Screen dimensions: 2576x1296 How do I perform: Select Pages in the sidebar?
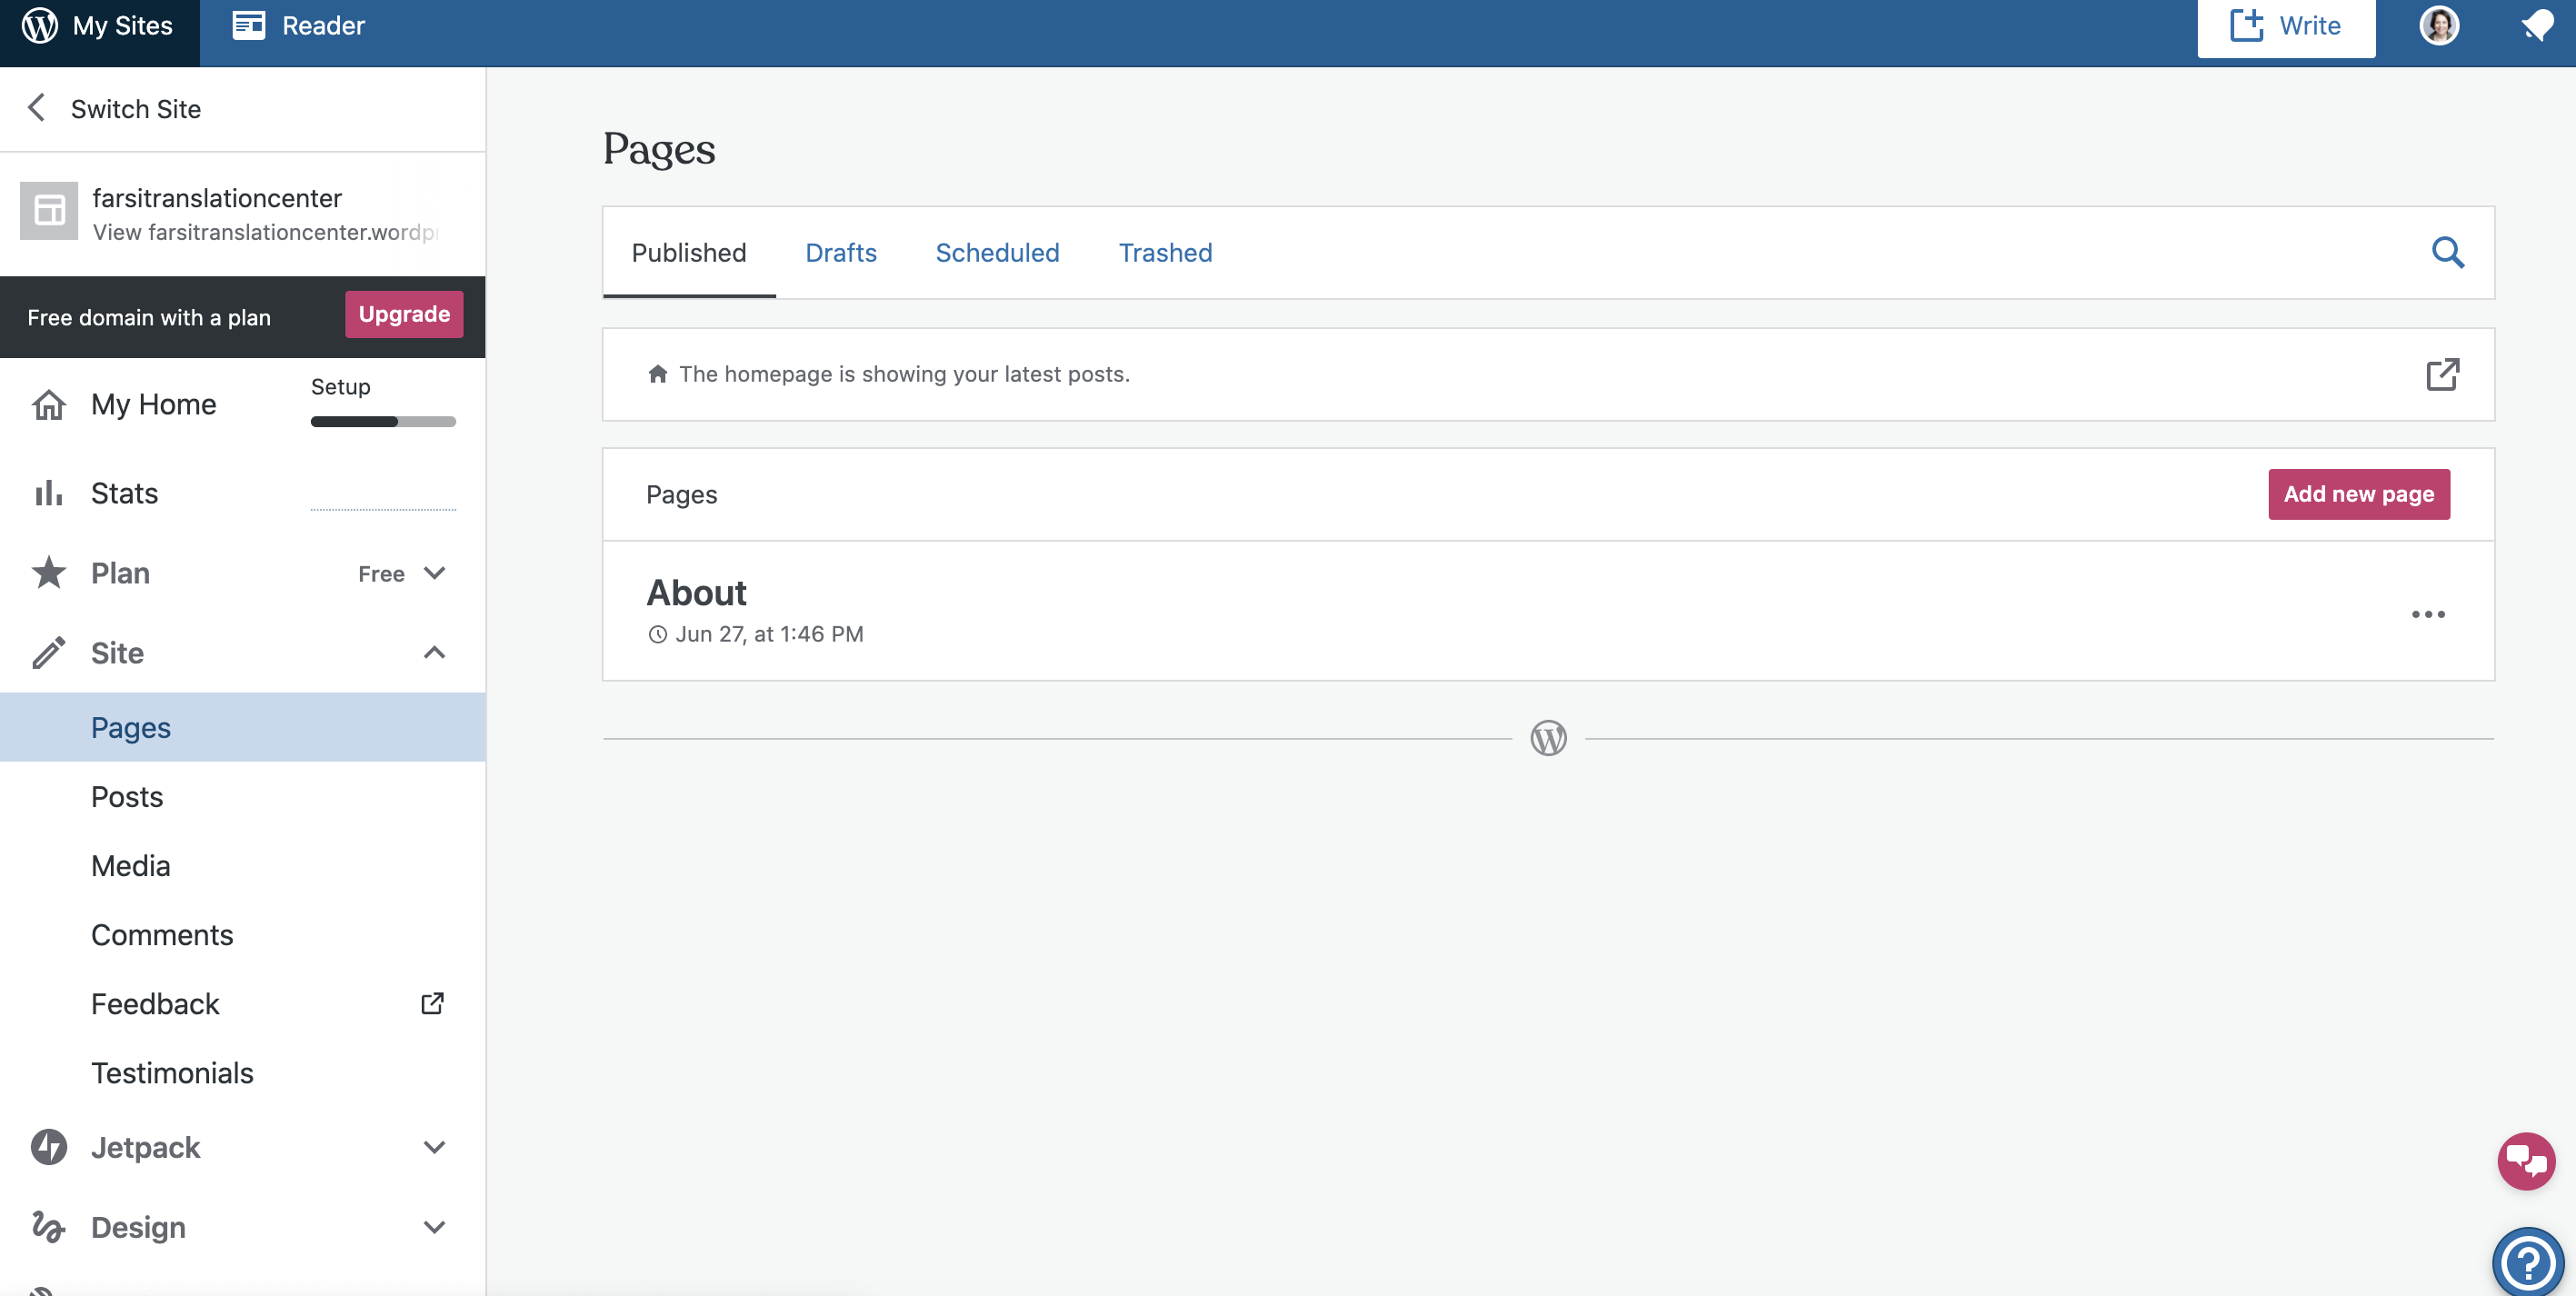click(243, 728)
